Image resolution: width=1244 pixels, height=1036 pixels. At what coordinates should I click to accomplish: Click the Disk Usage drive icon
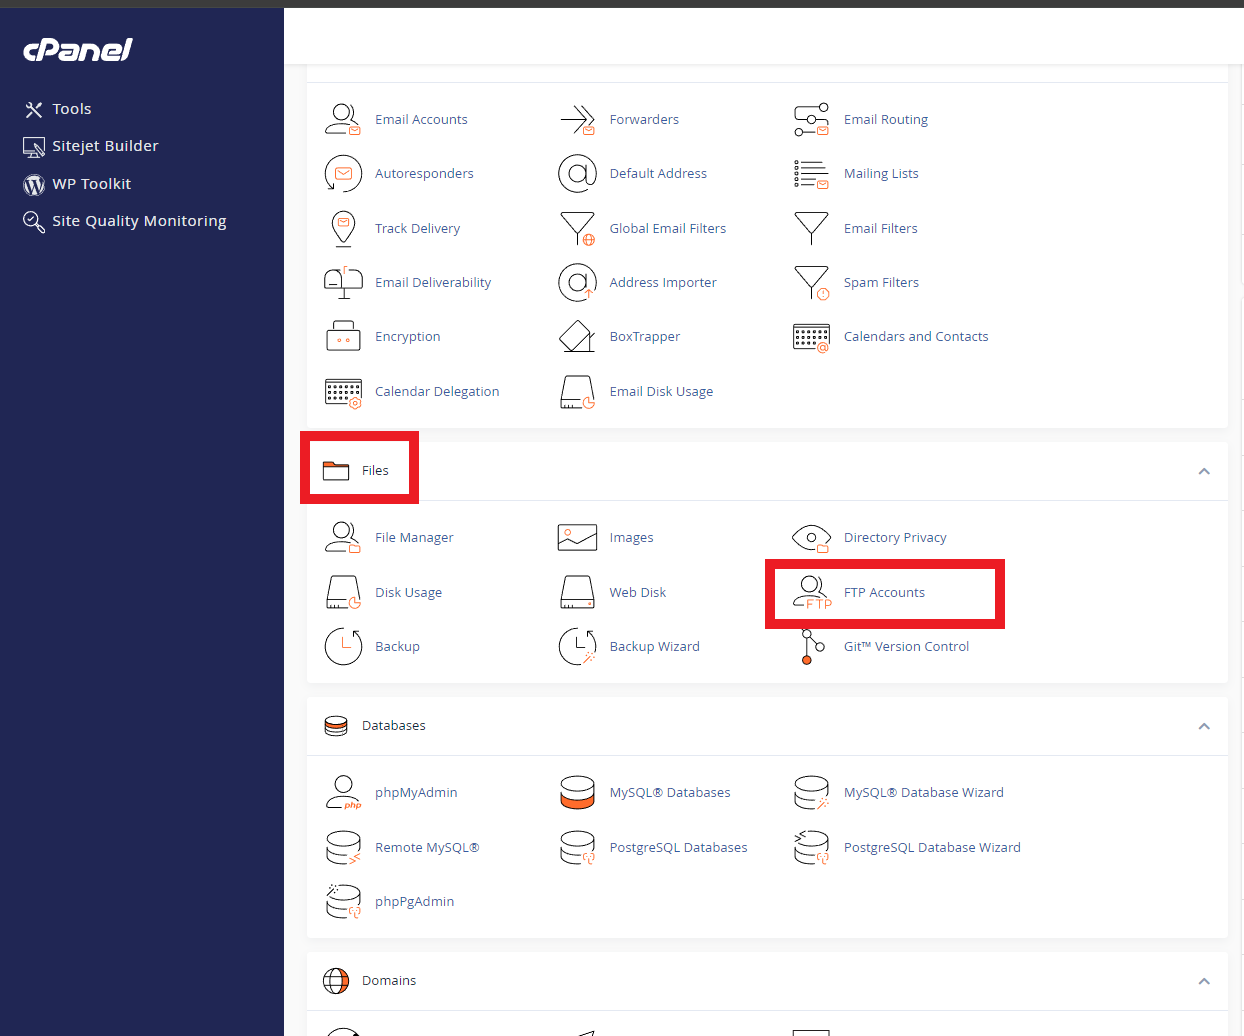343,592
